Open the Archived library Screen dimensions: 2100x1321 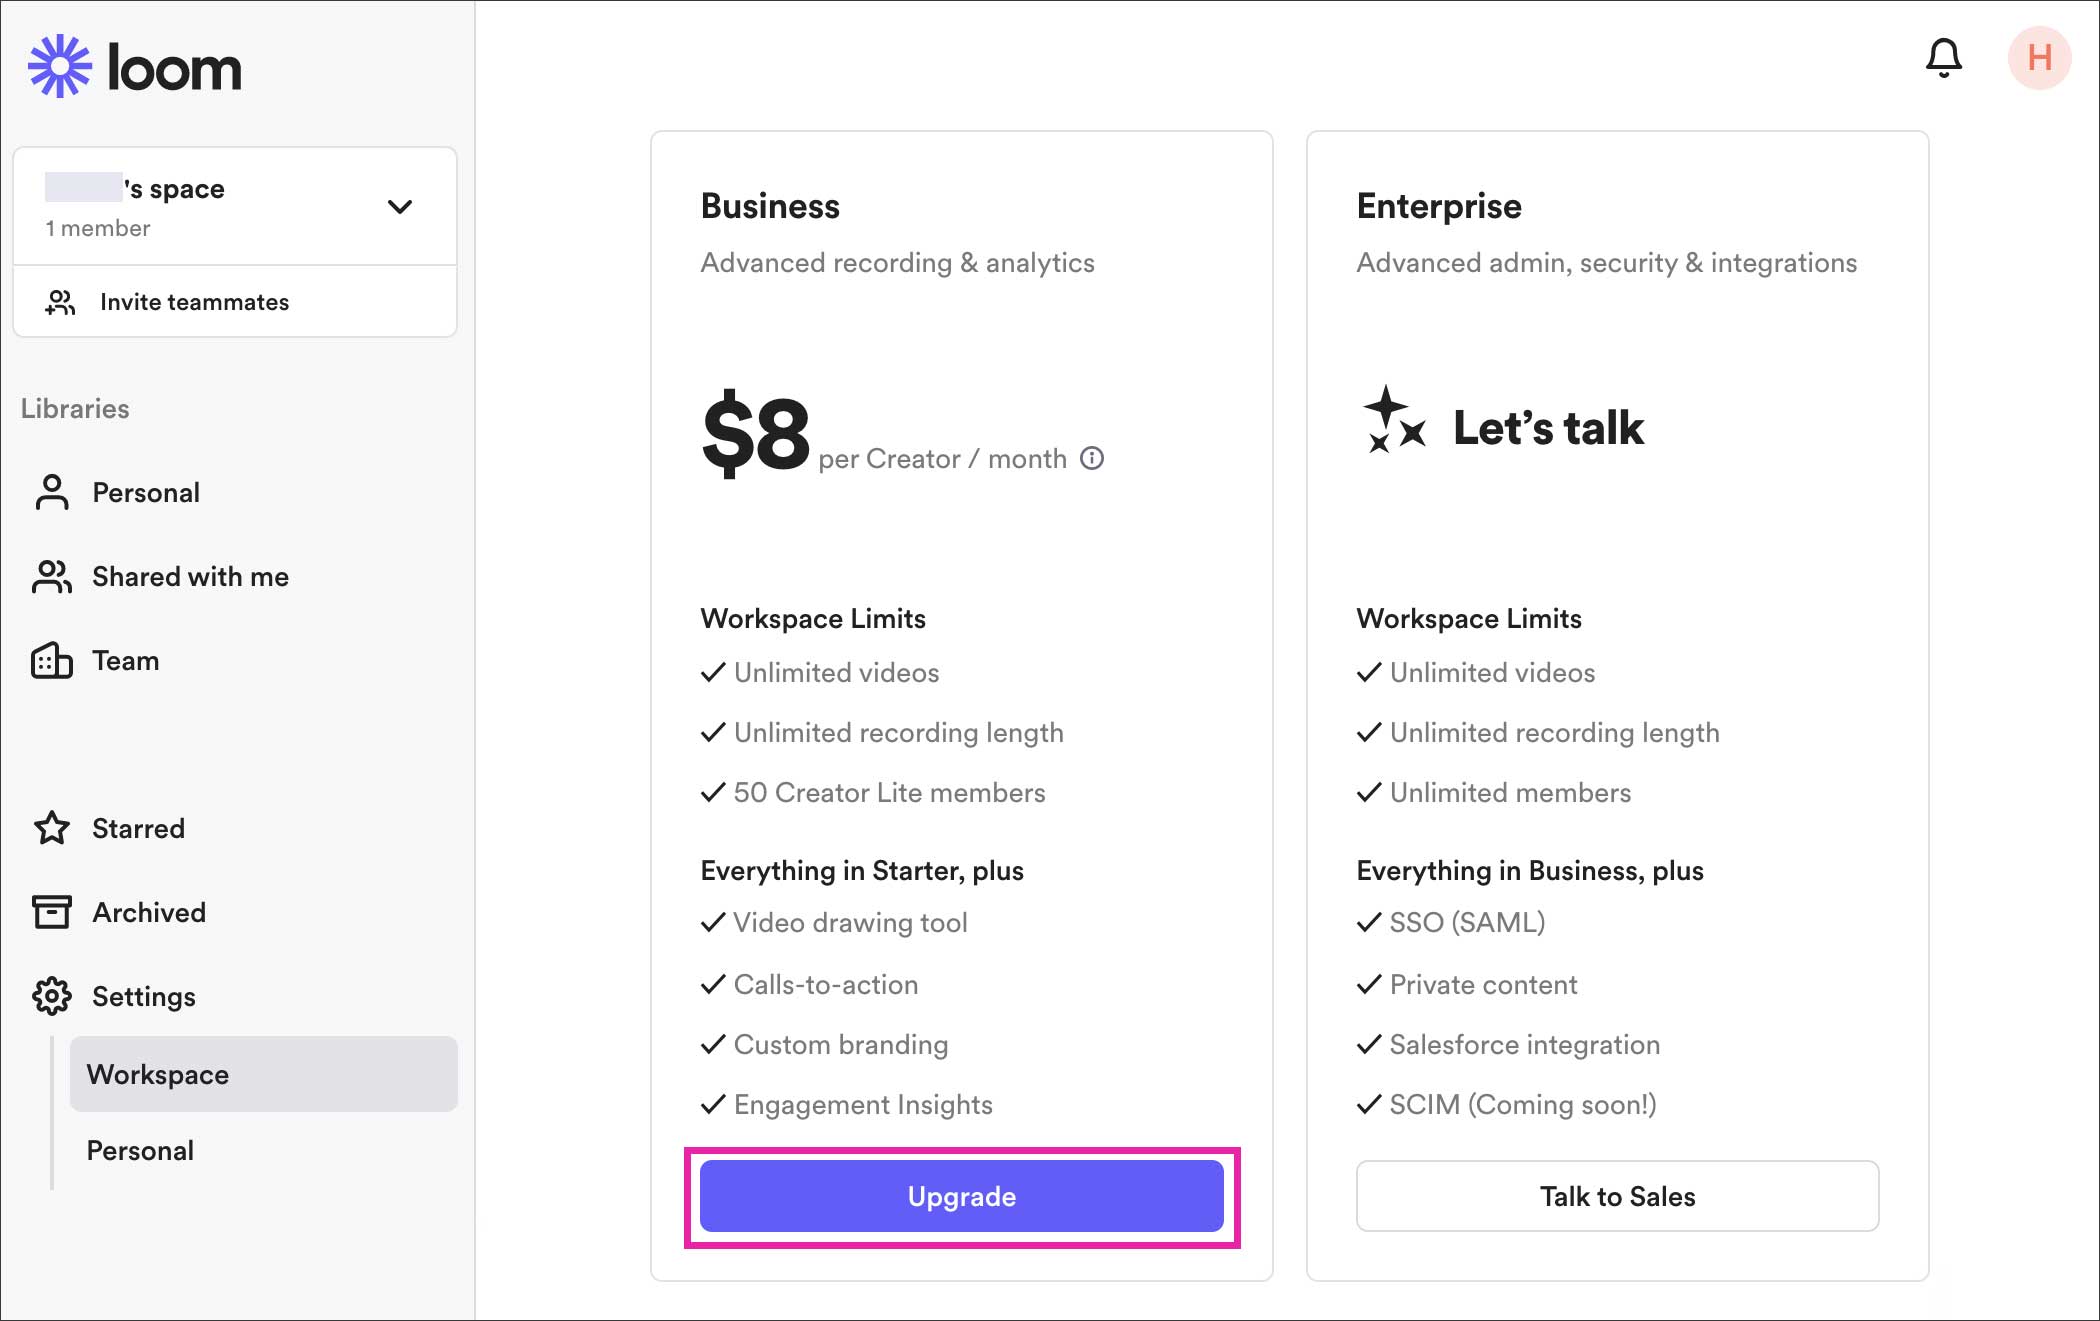coord(149,912)
